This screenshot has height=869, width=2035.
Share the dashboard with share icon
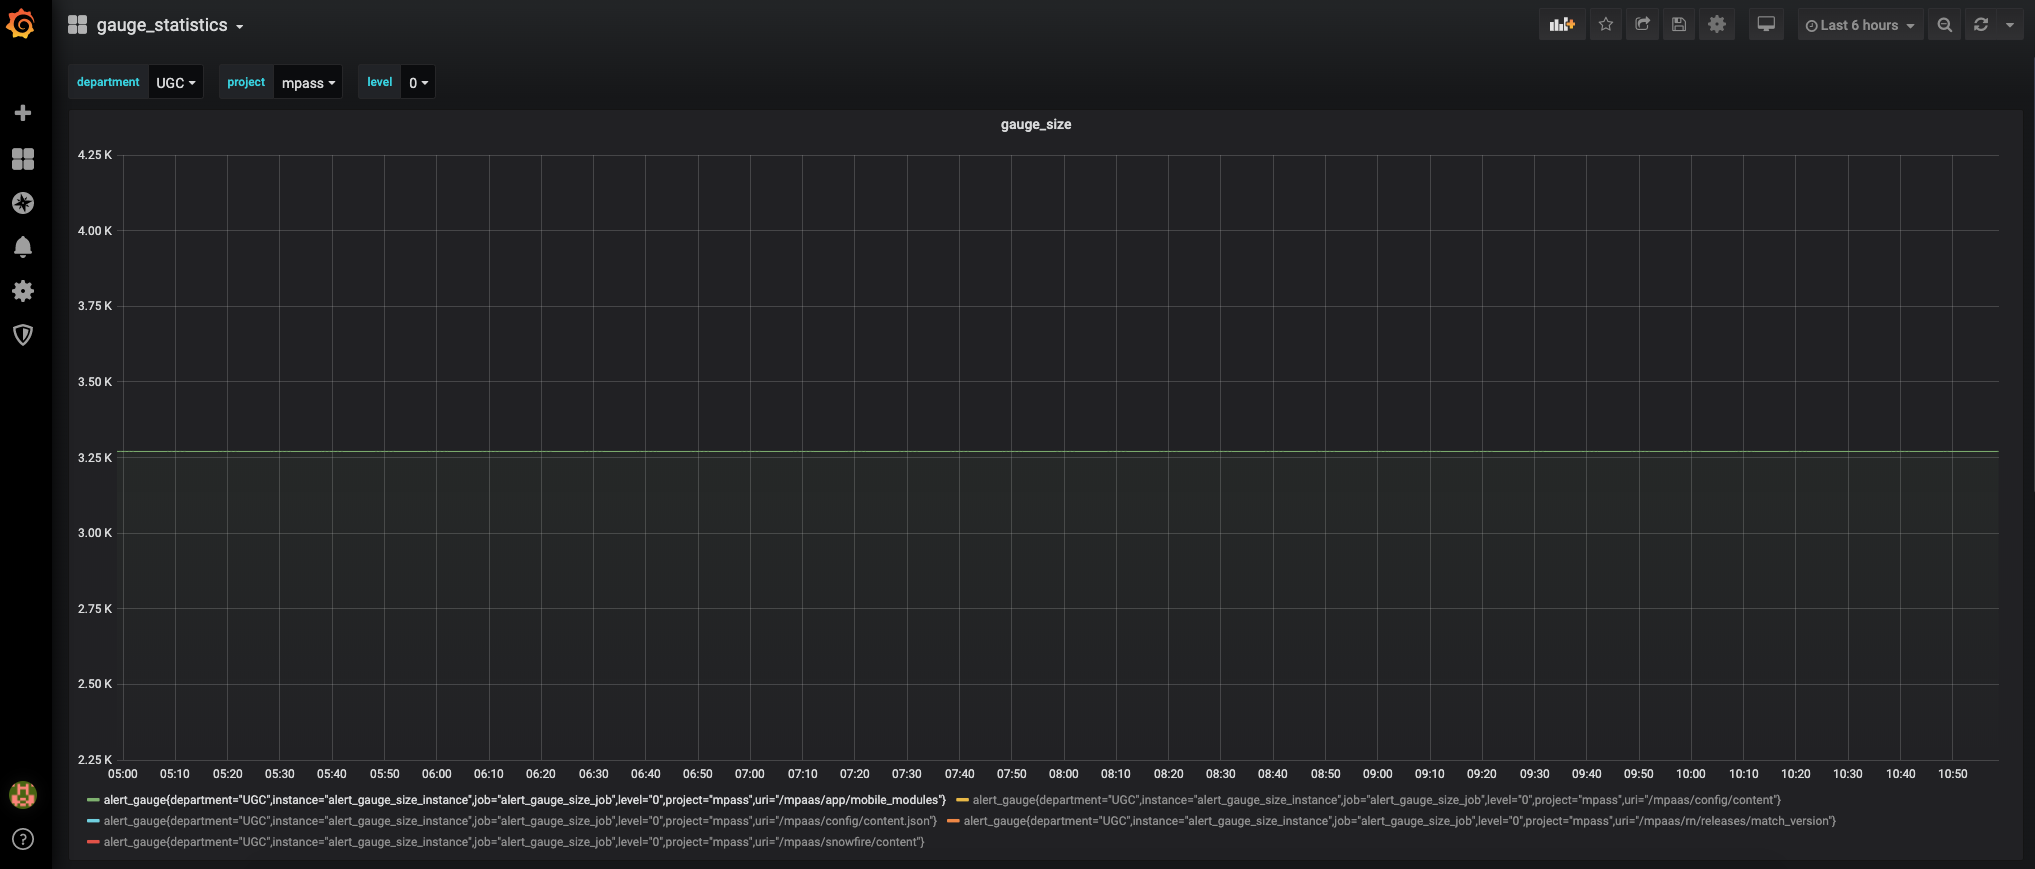[x=1642, y=25]
